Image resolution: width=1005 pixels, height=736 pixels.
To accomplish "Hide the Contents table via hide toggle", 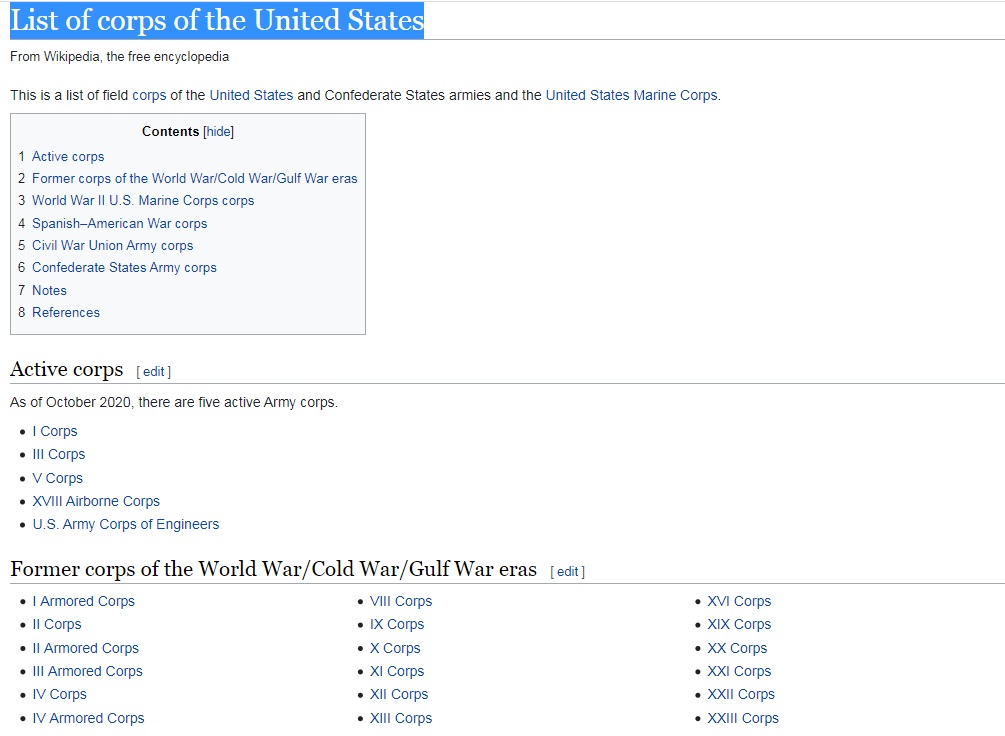I will [219, 131].
